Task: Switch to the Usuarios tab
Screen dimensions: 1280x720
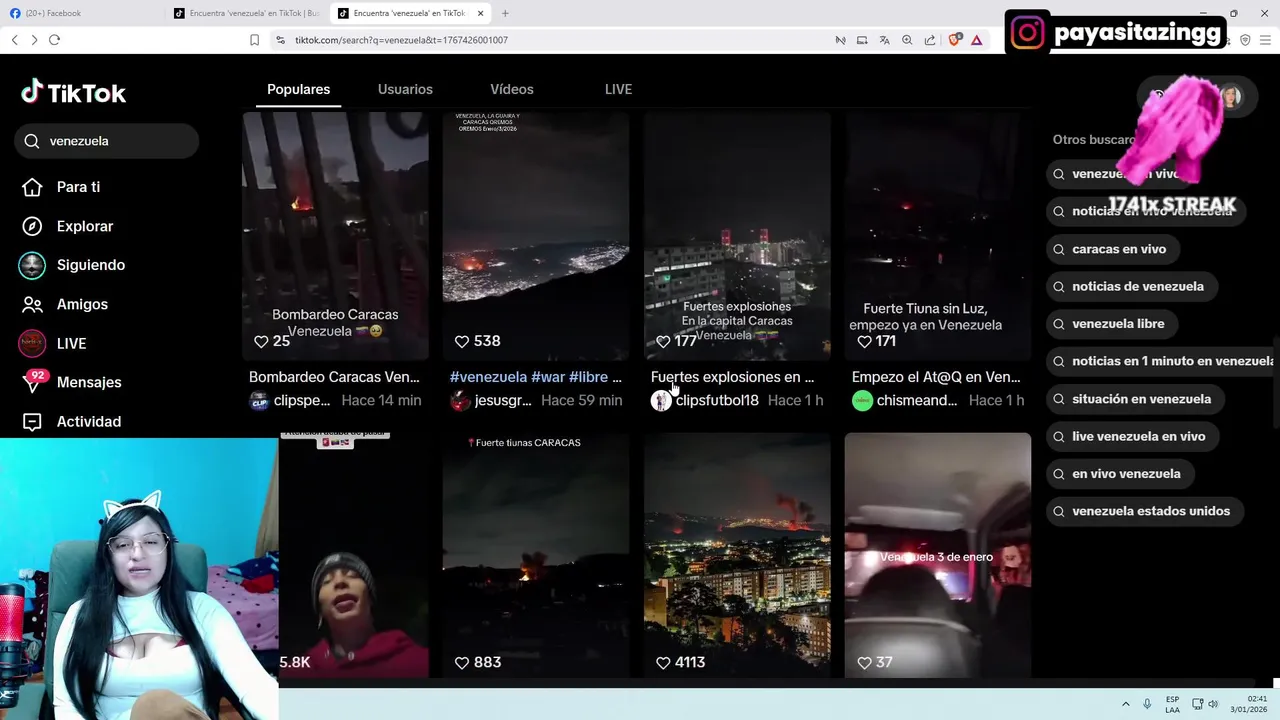Action: (405, 89)
